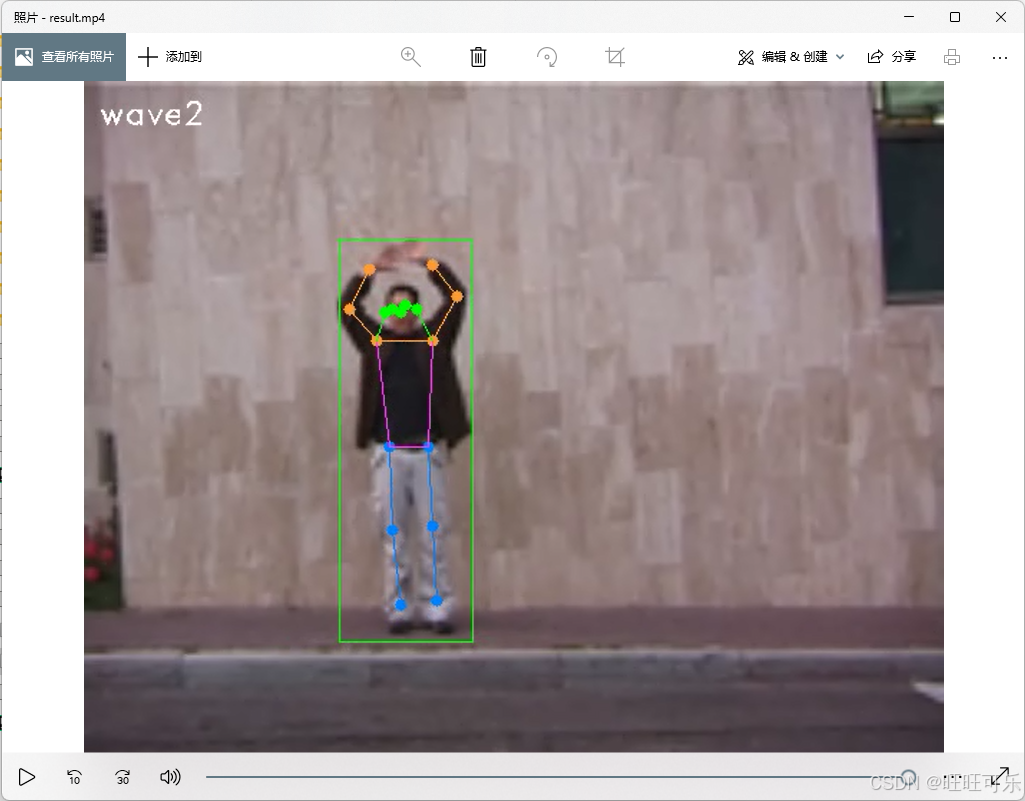Expand the 编辑 & 创建 dropdown
The image size is (1025, 801).
[x=791, y=57]
